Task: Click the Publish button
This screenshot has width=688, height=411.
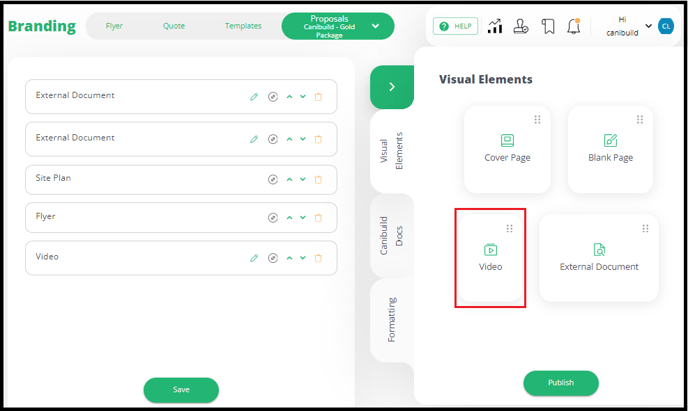Action: [x=561, y=382]
